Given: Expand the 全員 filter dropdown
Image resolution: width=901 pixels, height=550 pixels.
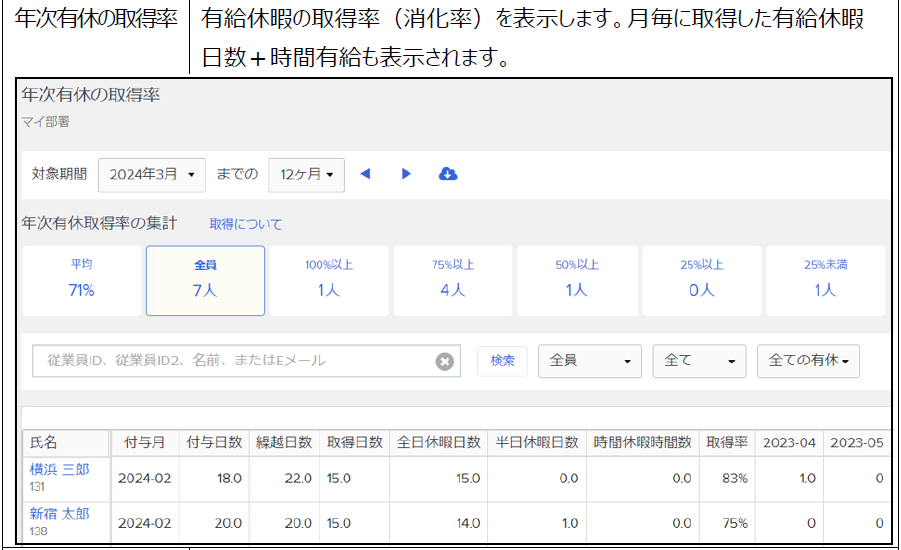Looking at the screenshot, I should click(x=589, y=361).
